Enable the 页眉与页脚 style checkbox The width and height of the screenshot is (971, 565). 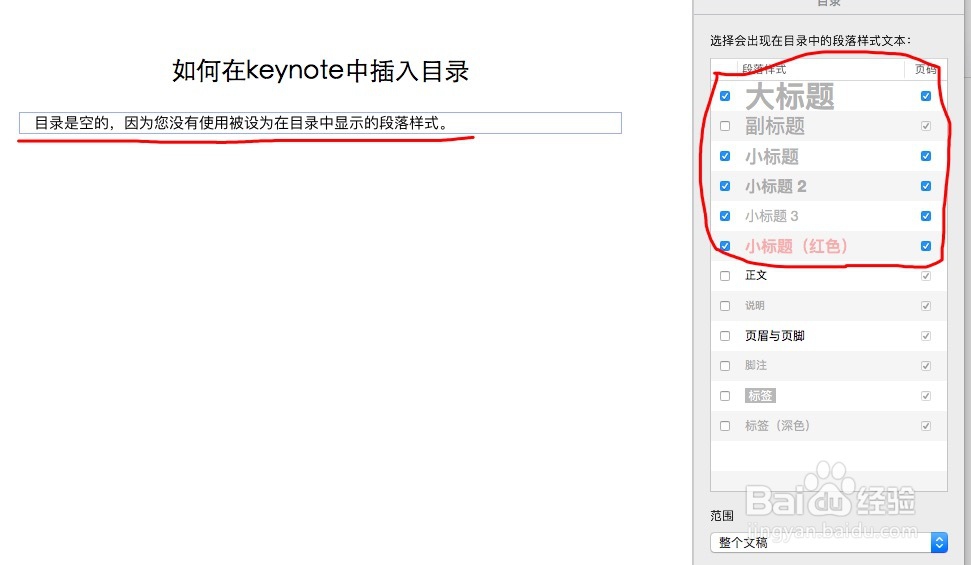pos(725,336)
